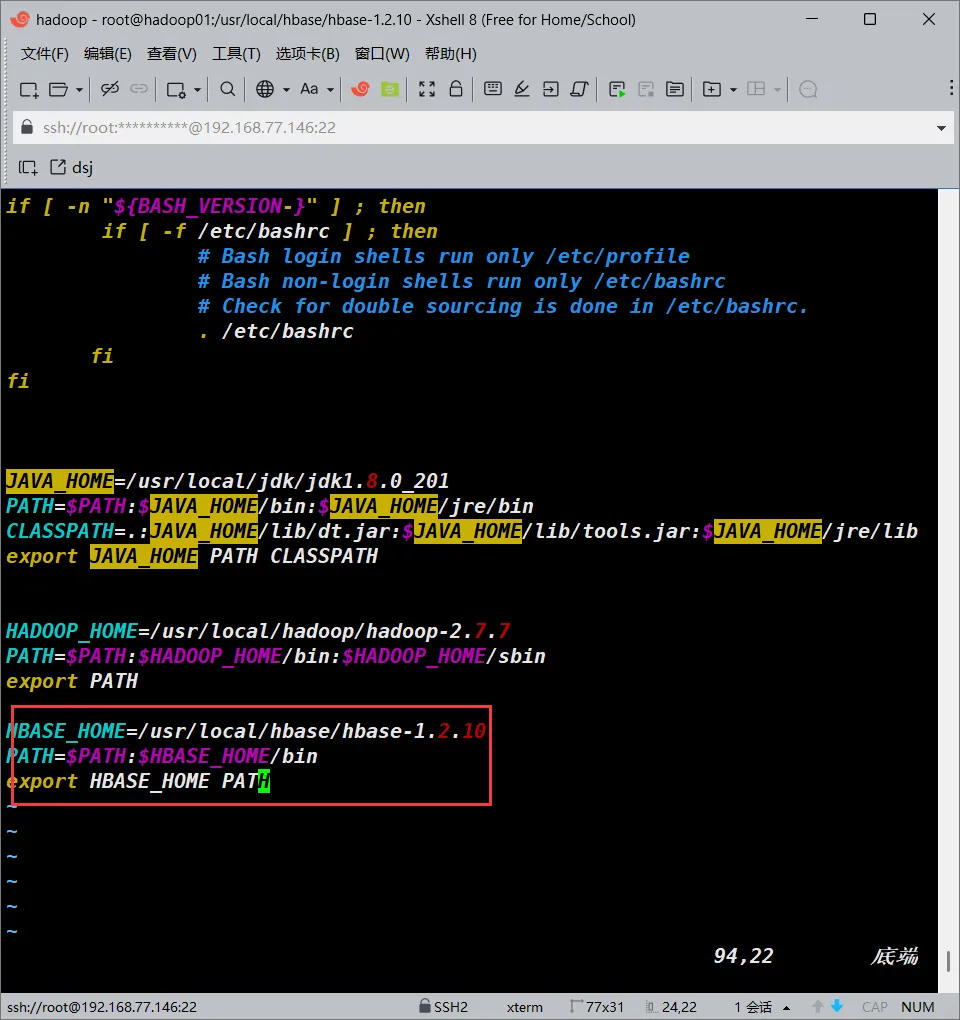Image resolution: width=960 pixels, height=1020 pixels.
Task: Click the ssh://root@192.168.77.146:22 status text
Action: pyautogui.click(x=101, y=1007)
